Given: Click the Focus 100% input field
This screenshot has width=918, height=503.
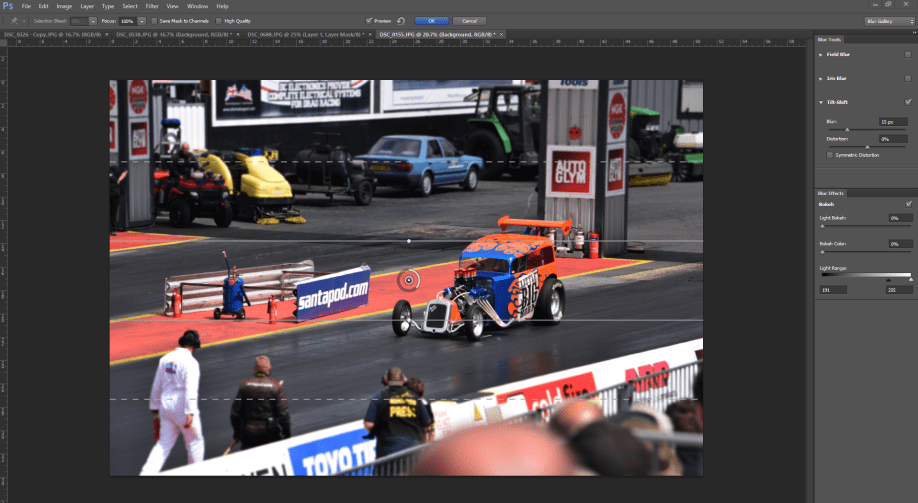Looking at the screenshot, I should pos(127,21).
